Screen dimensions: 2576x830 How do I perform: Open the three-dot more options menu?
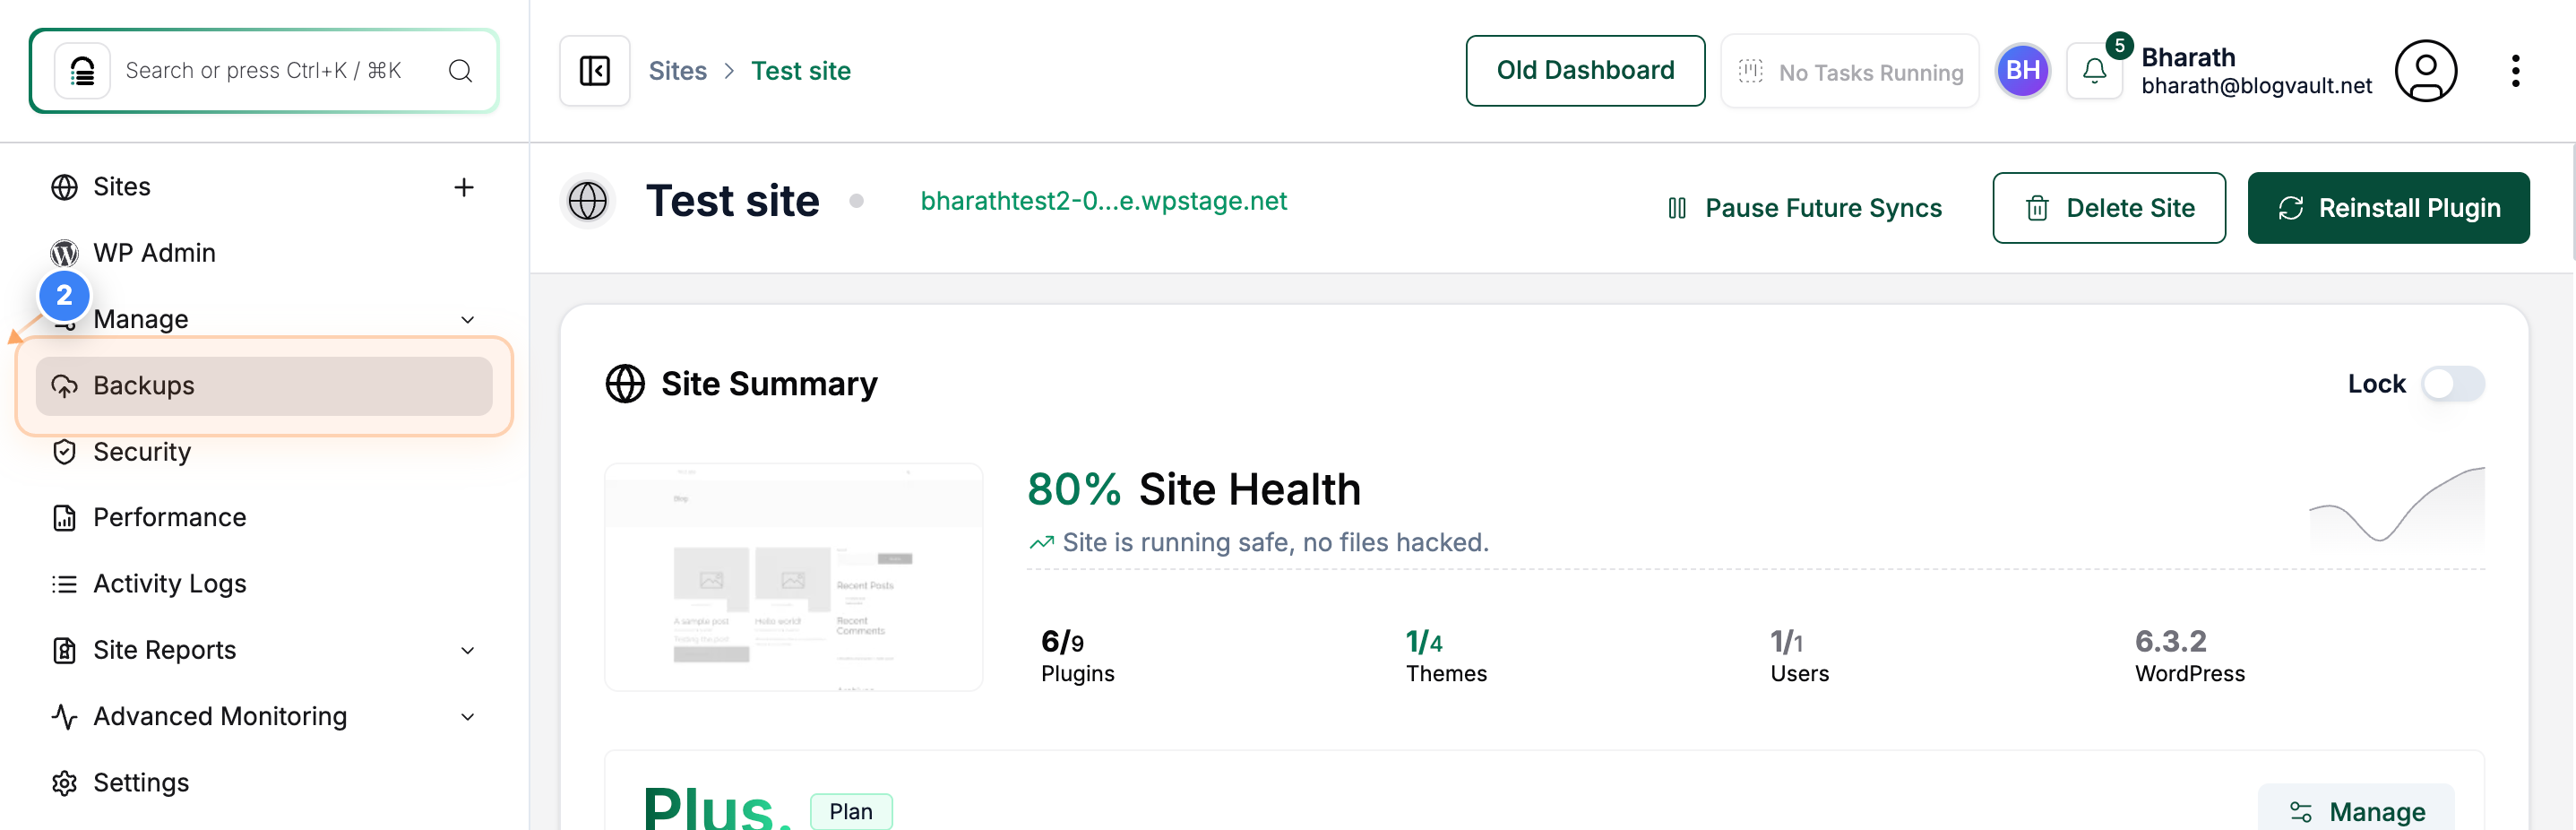point(2515,71)
